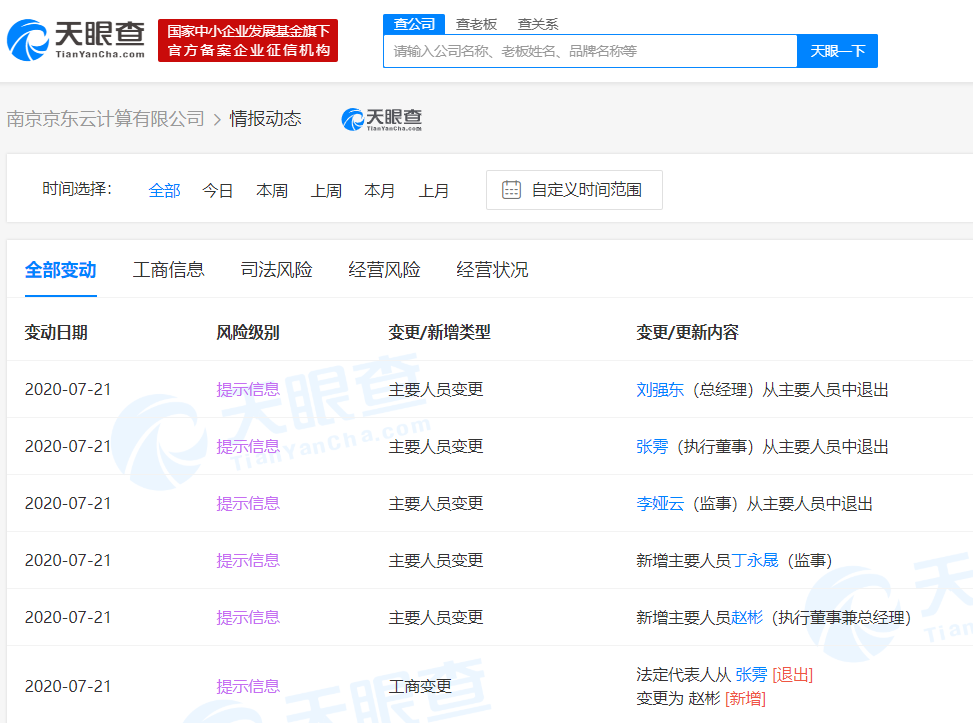Open the 南京京东云计算有限公司 breadcrumb link

105,119
